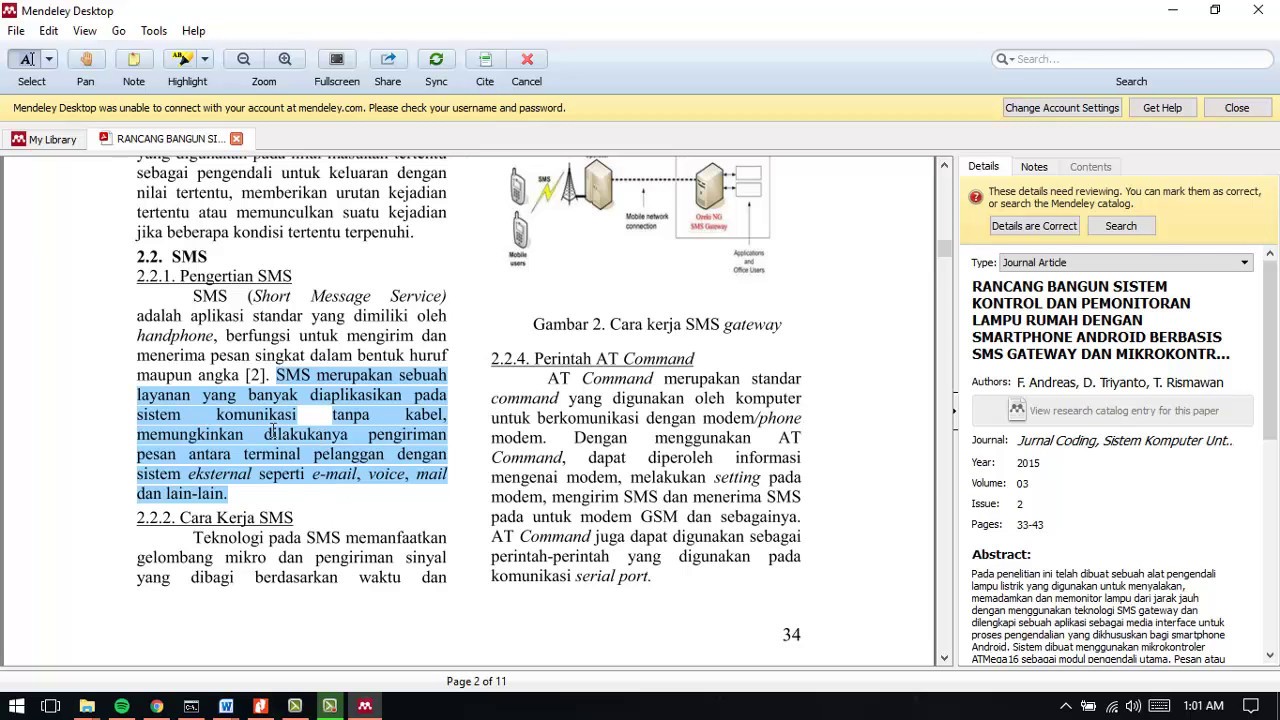Click the heading 2.2.4. Perintah AT Command
Viewport: 1280px width, 720px height.
click(592, 359)
